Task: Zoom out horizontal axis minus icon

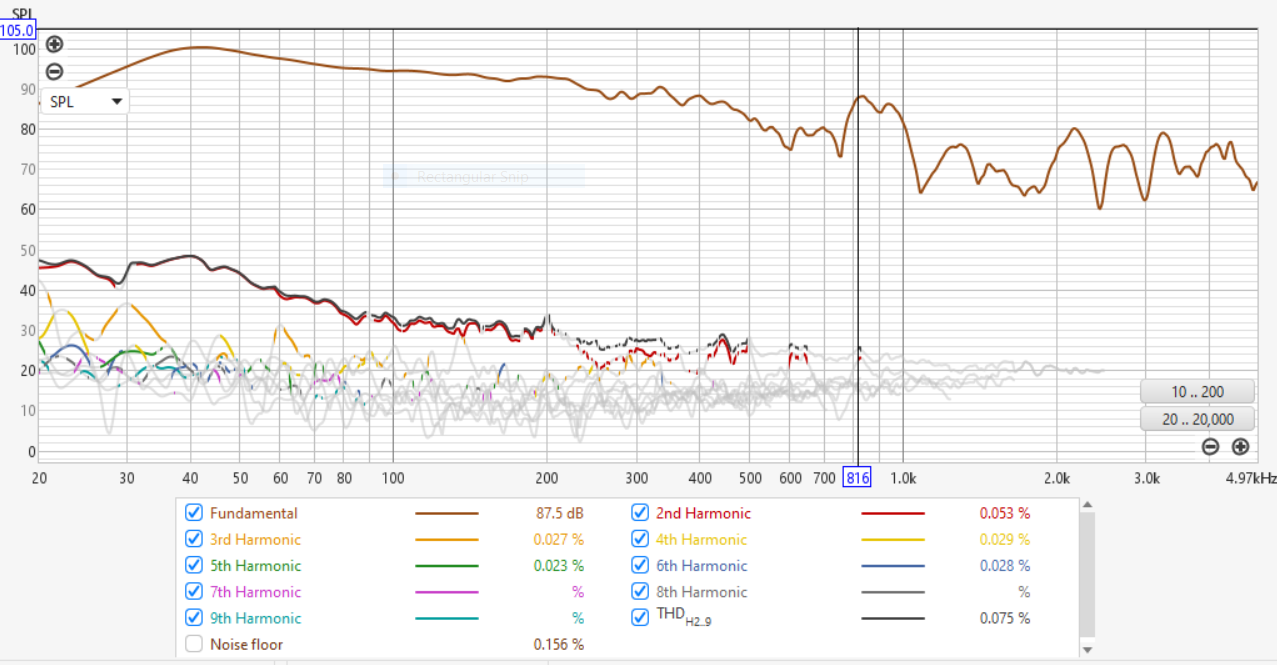Action: tap(1210, 447)
